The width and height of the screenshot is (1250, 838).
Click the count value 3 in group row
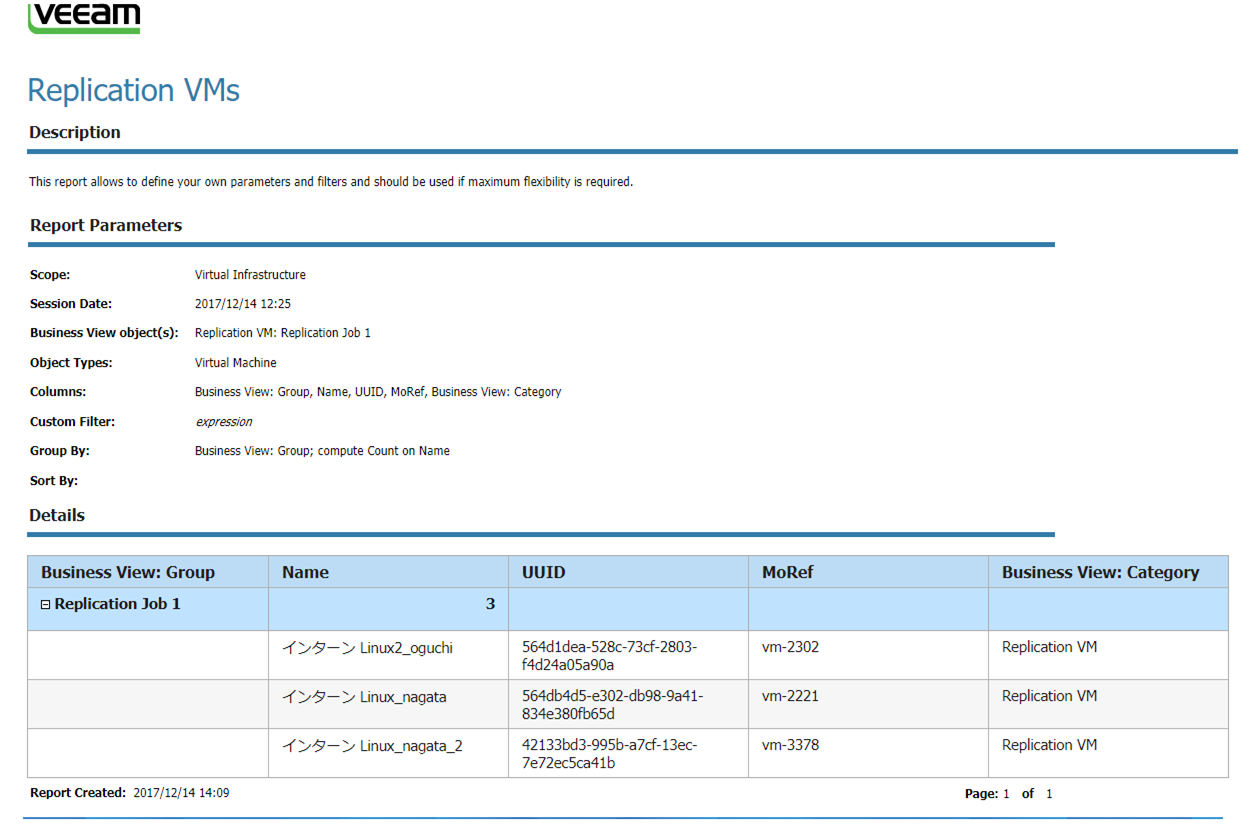[490, 604]
